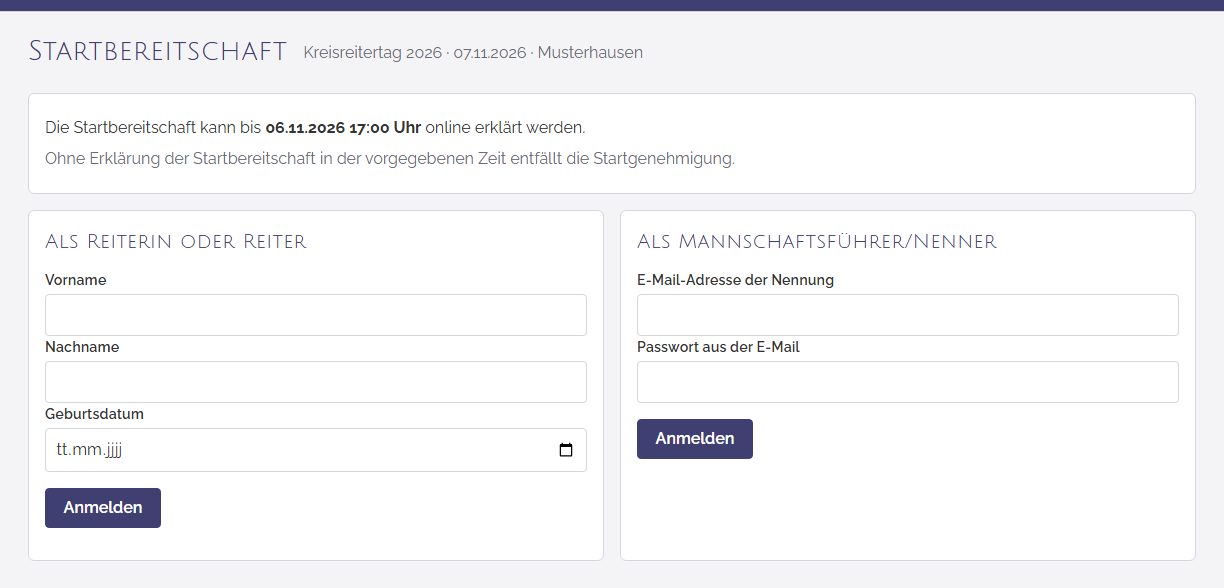Click the 'Nachname' label

[x=82, y=347]
